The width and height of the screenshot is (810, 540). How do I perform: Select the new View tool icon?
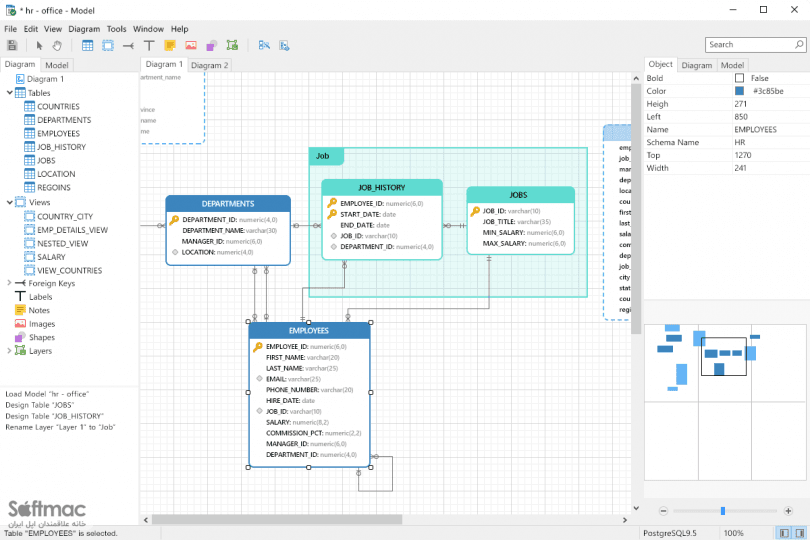pos(108,45)
